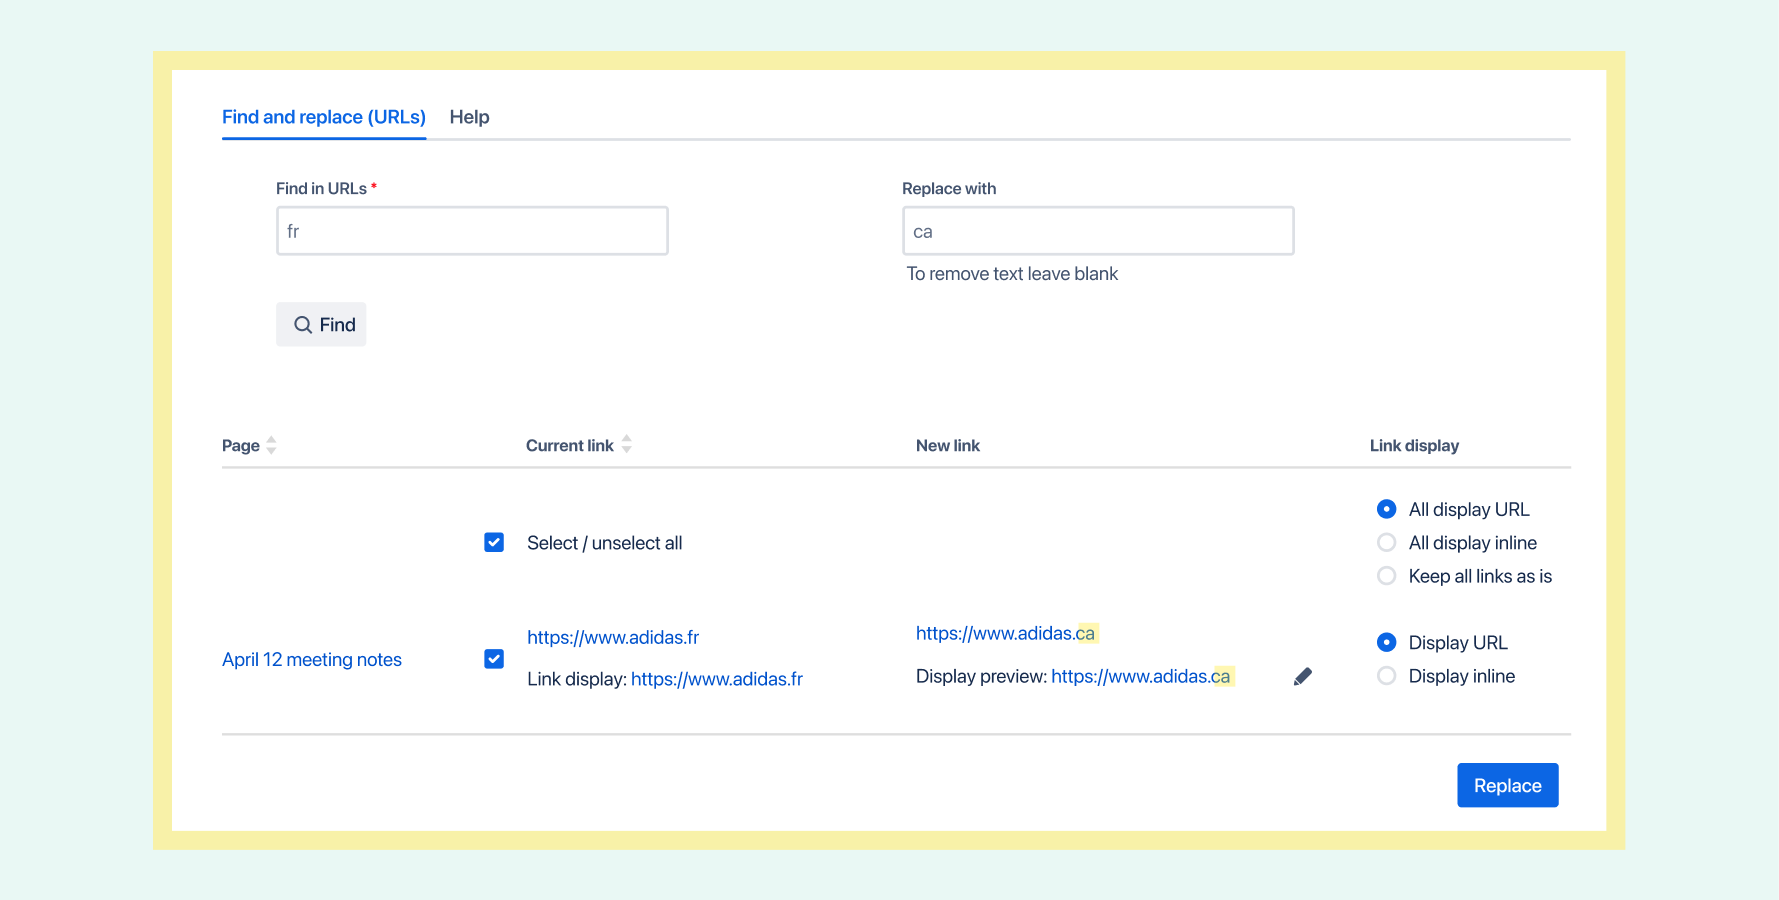Switch to the Help tab
Viewport: 1779px width, 900px height.
[469, 117]
